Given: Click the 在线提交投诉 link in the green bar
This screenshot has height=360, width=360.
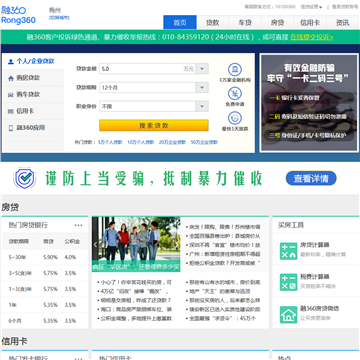Looking at the screenshot, I should click(311, 37).
